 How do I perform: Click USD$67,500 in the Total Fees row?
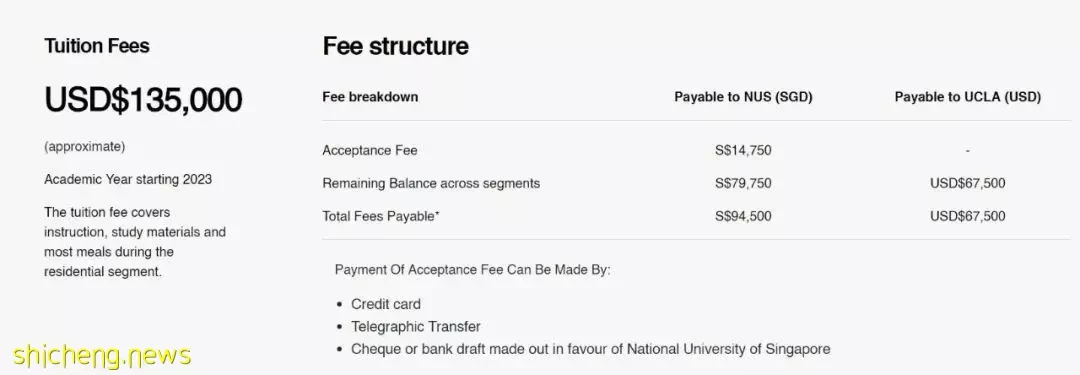(968, 216)
